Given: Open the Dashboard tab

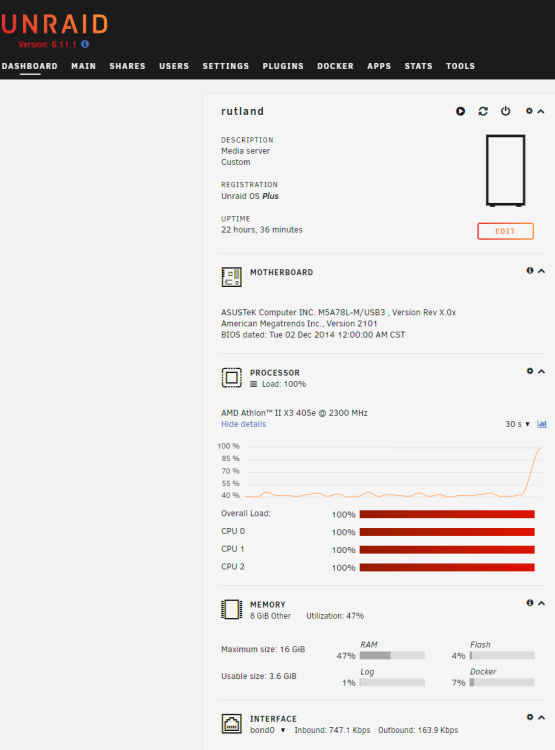Looking at the screenshot, I should [x=30, y=66].
